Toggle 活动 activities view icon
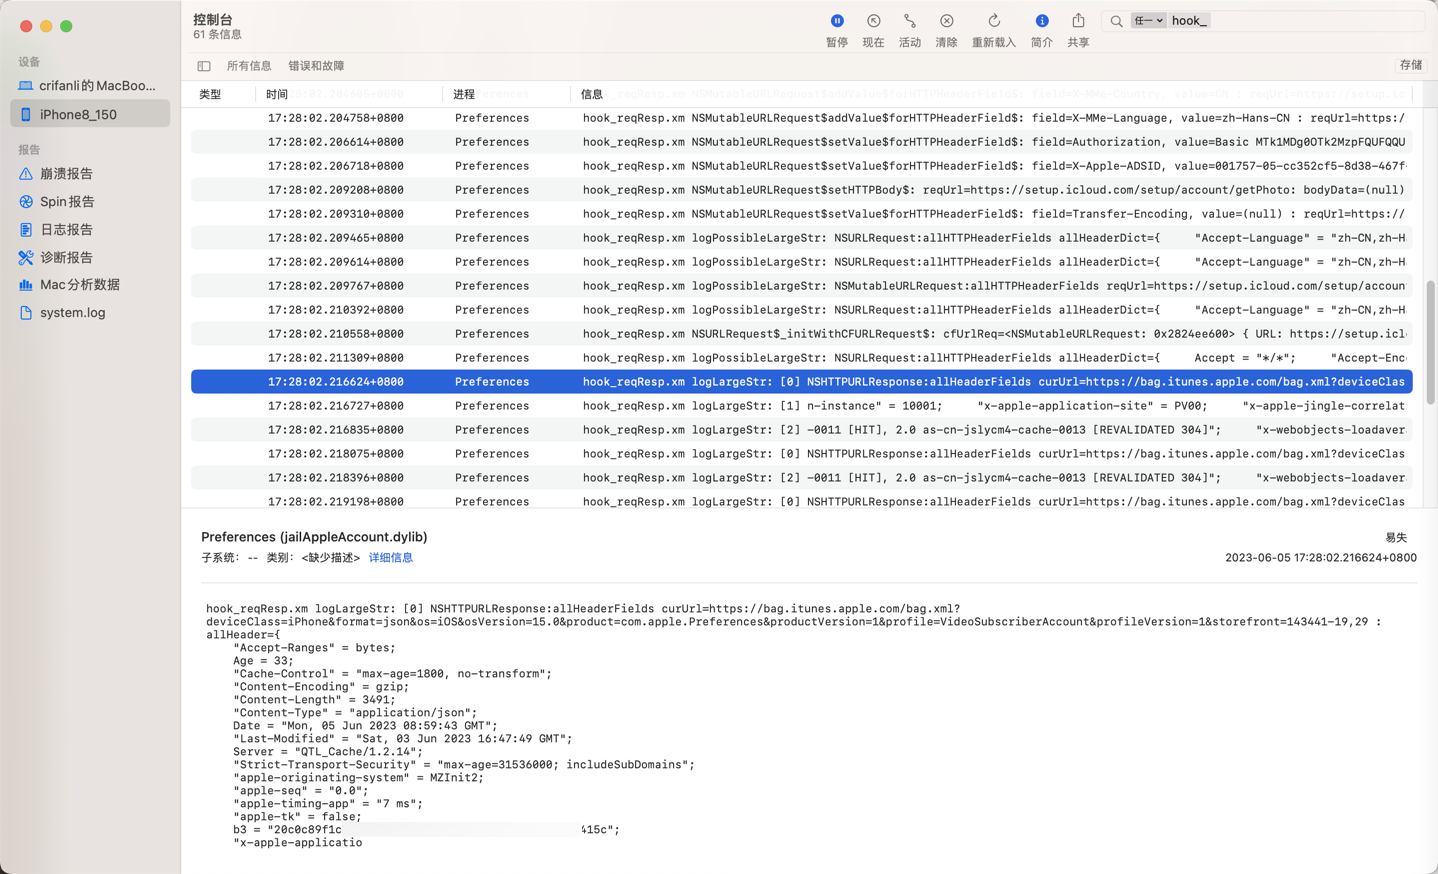Image resolution: width=1438 pixels, height=874 pixels. pyautogui.click(x=909, y=21)
